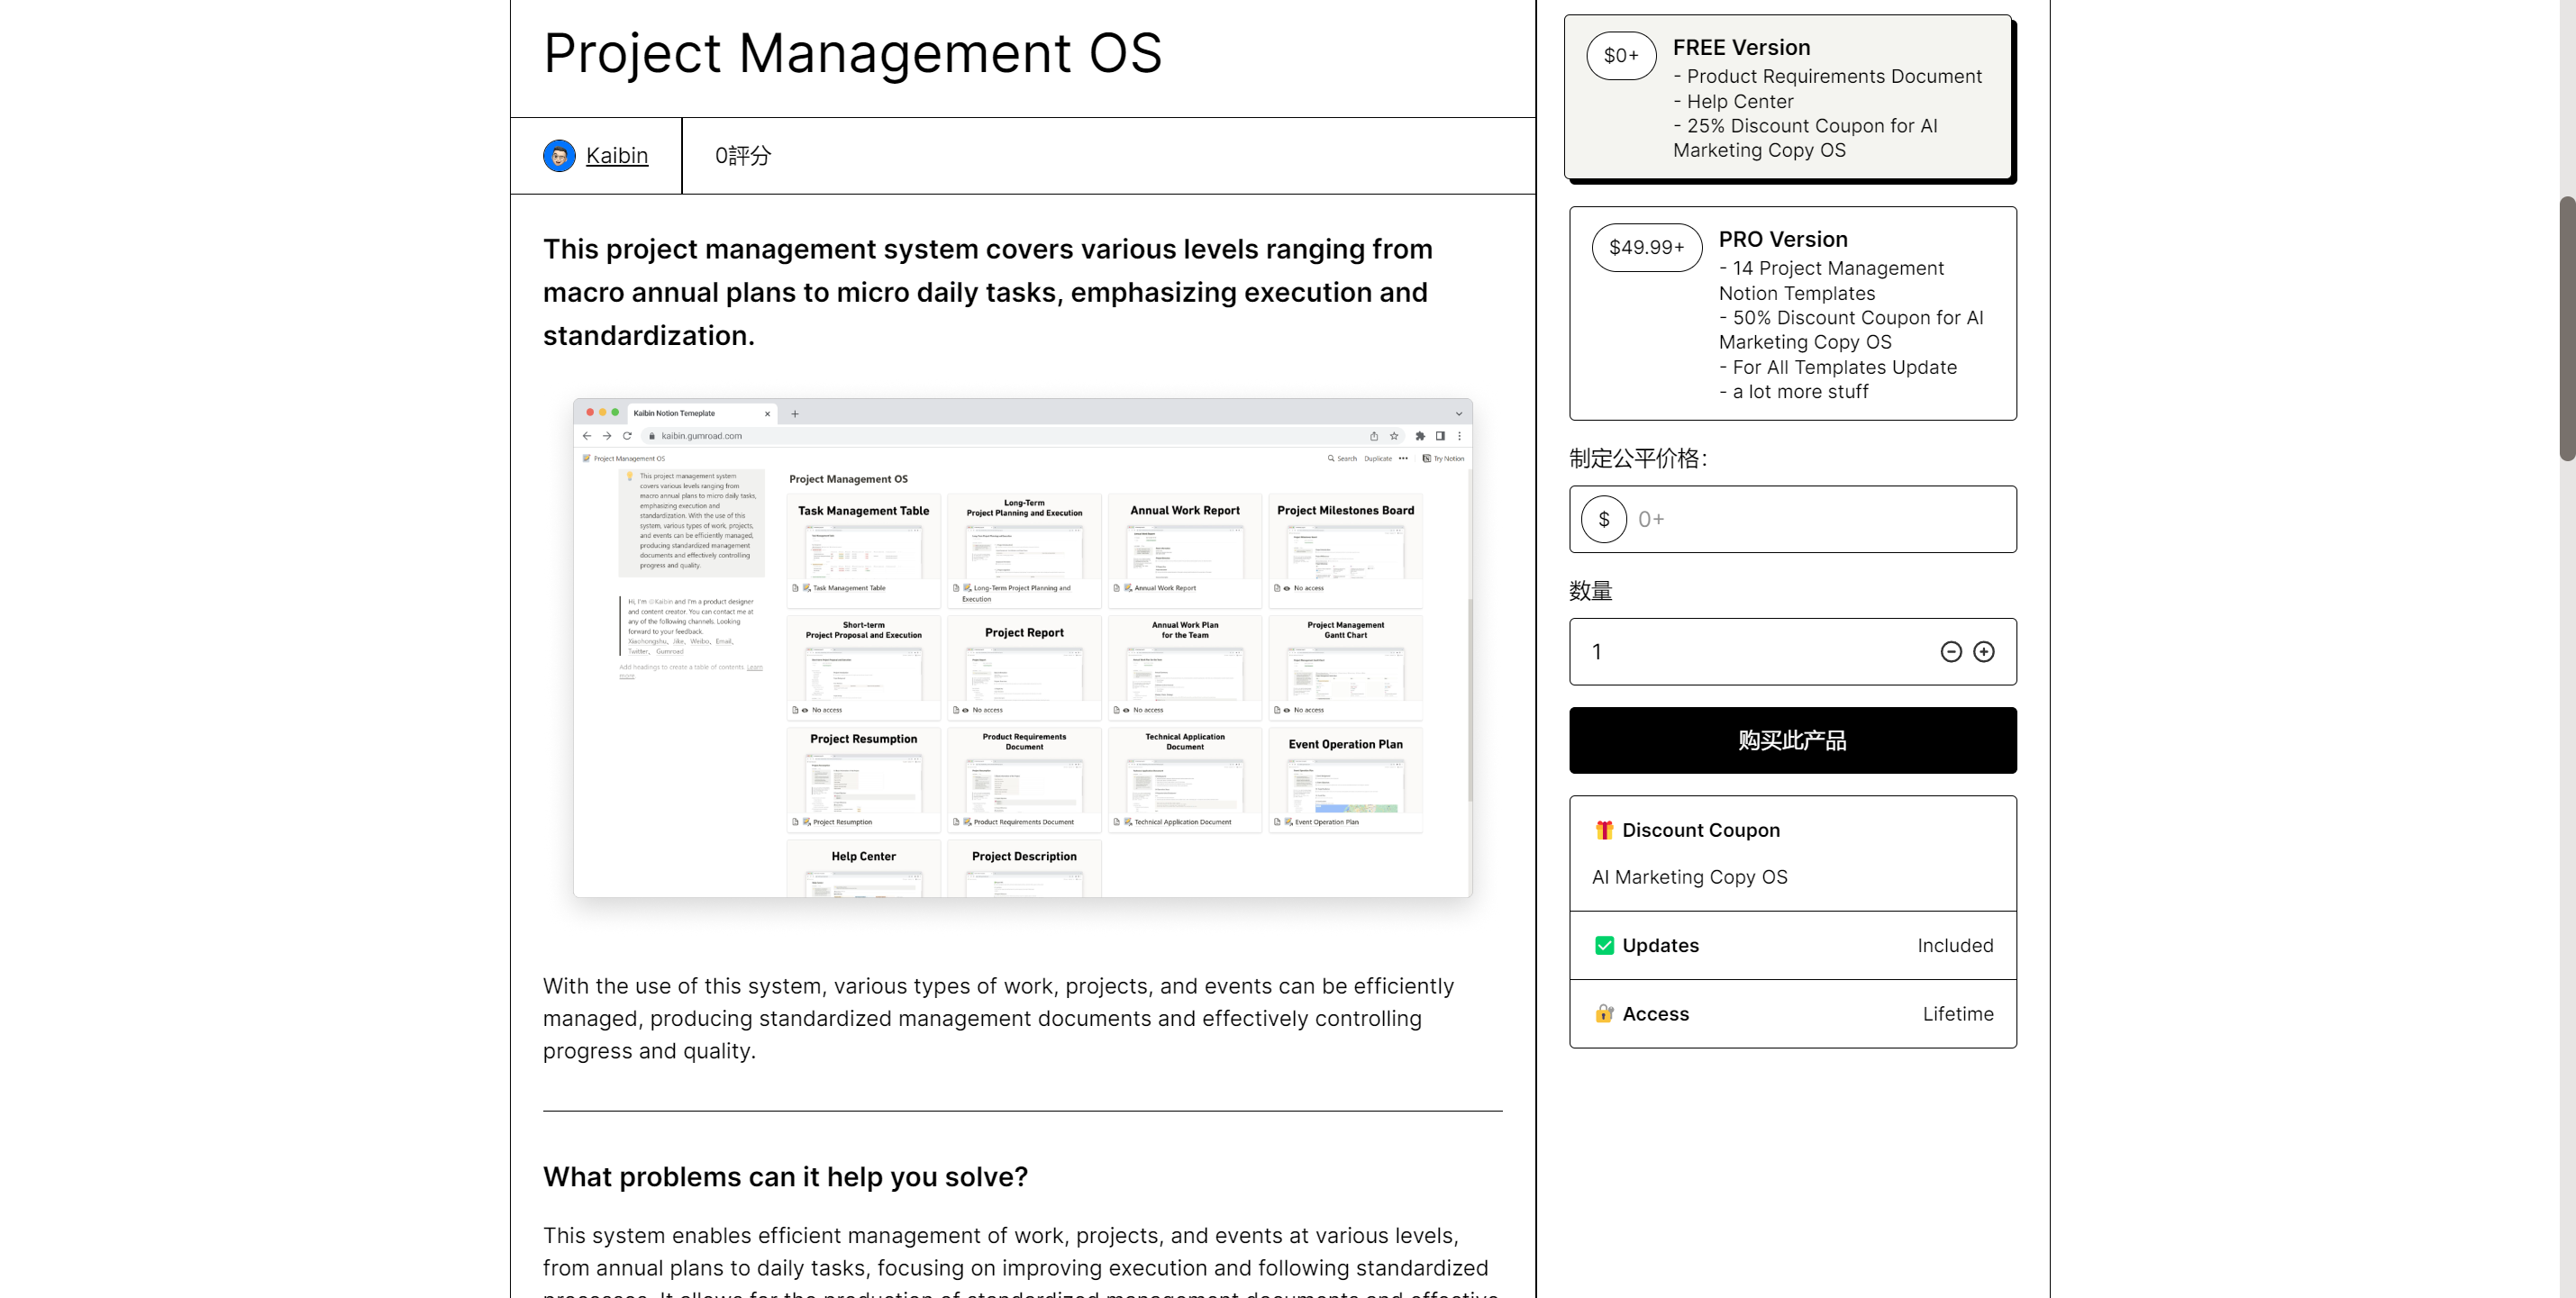Click the $0+ price pill
Image resolution: width=2576 pixels, height=1298 pixels.
tap(1620, 56)
